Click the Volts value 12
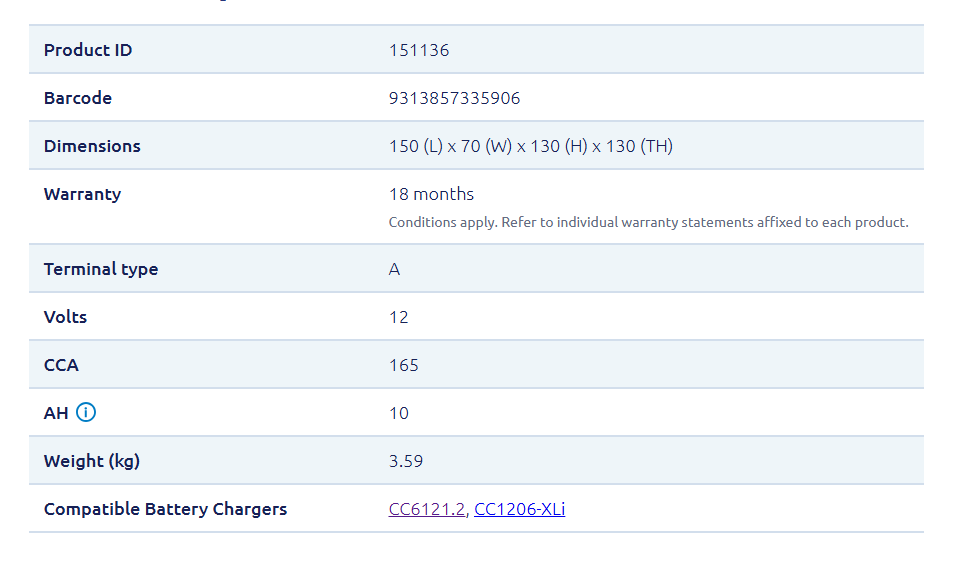This screenshot has height=579, width=966. [x=398, y=317]
